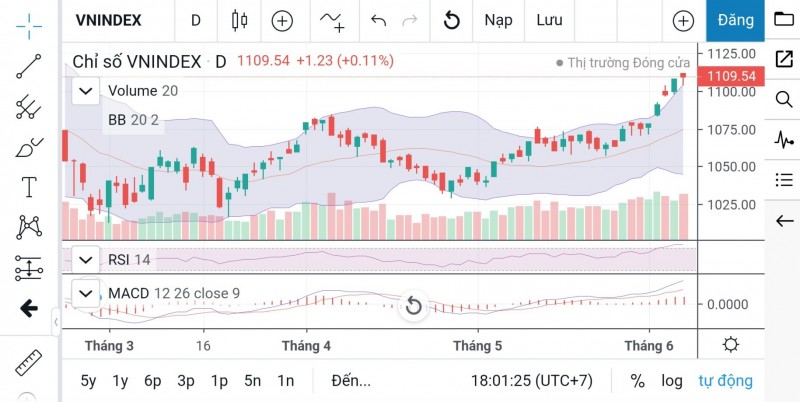The width and height of the screenshot is (800, 402).
Task: Open the ruler measure tool
Action: pos(28,363)
